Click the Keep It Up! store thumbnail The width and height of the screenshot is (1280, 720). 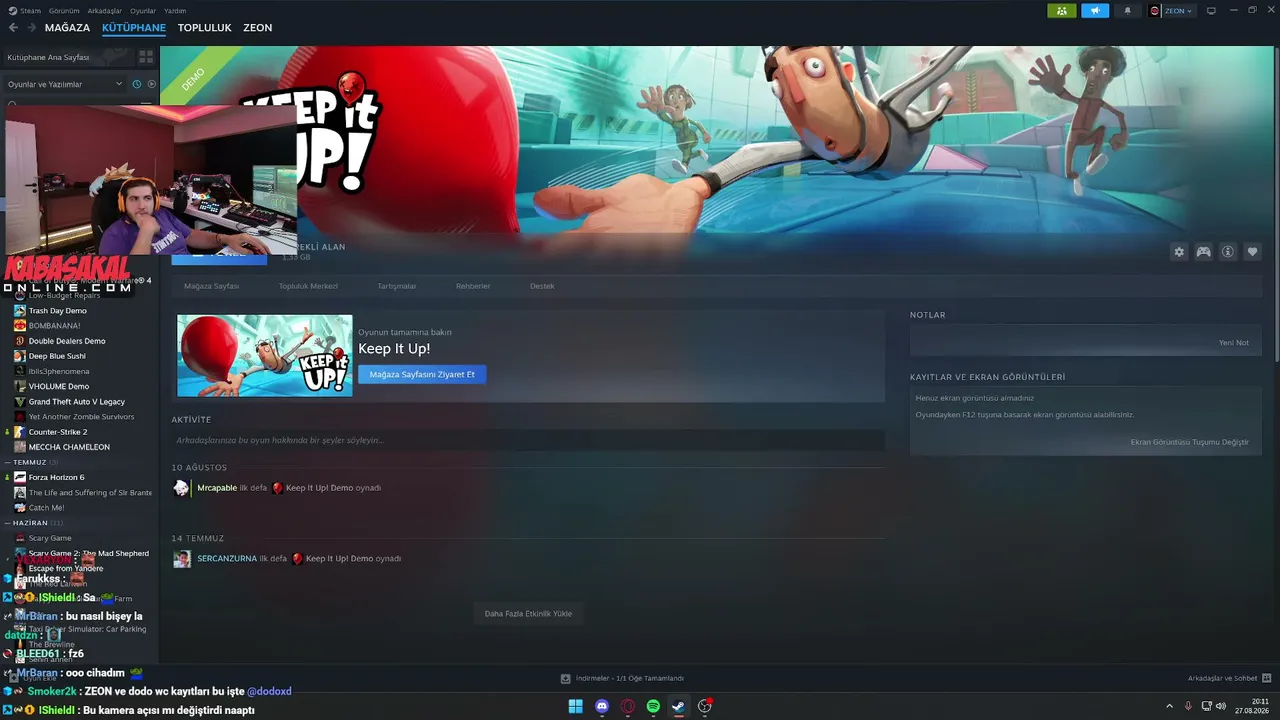265,356
